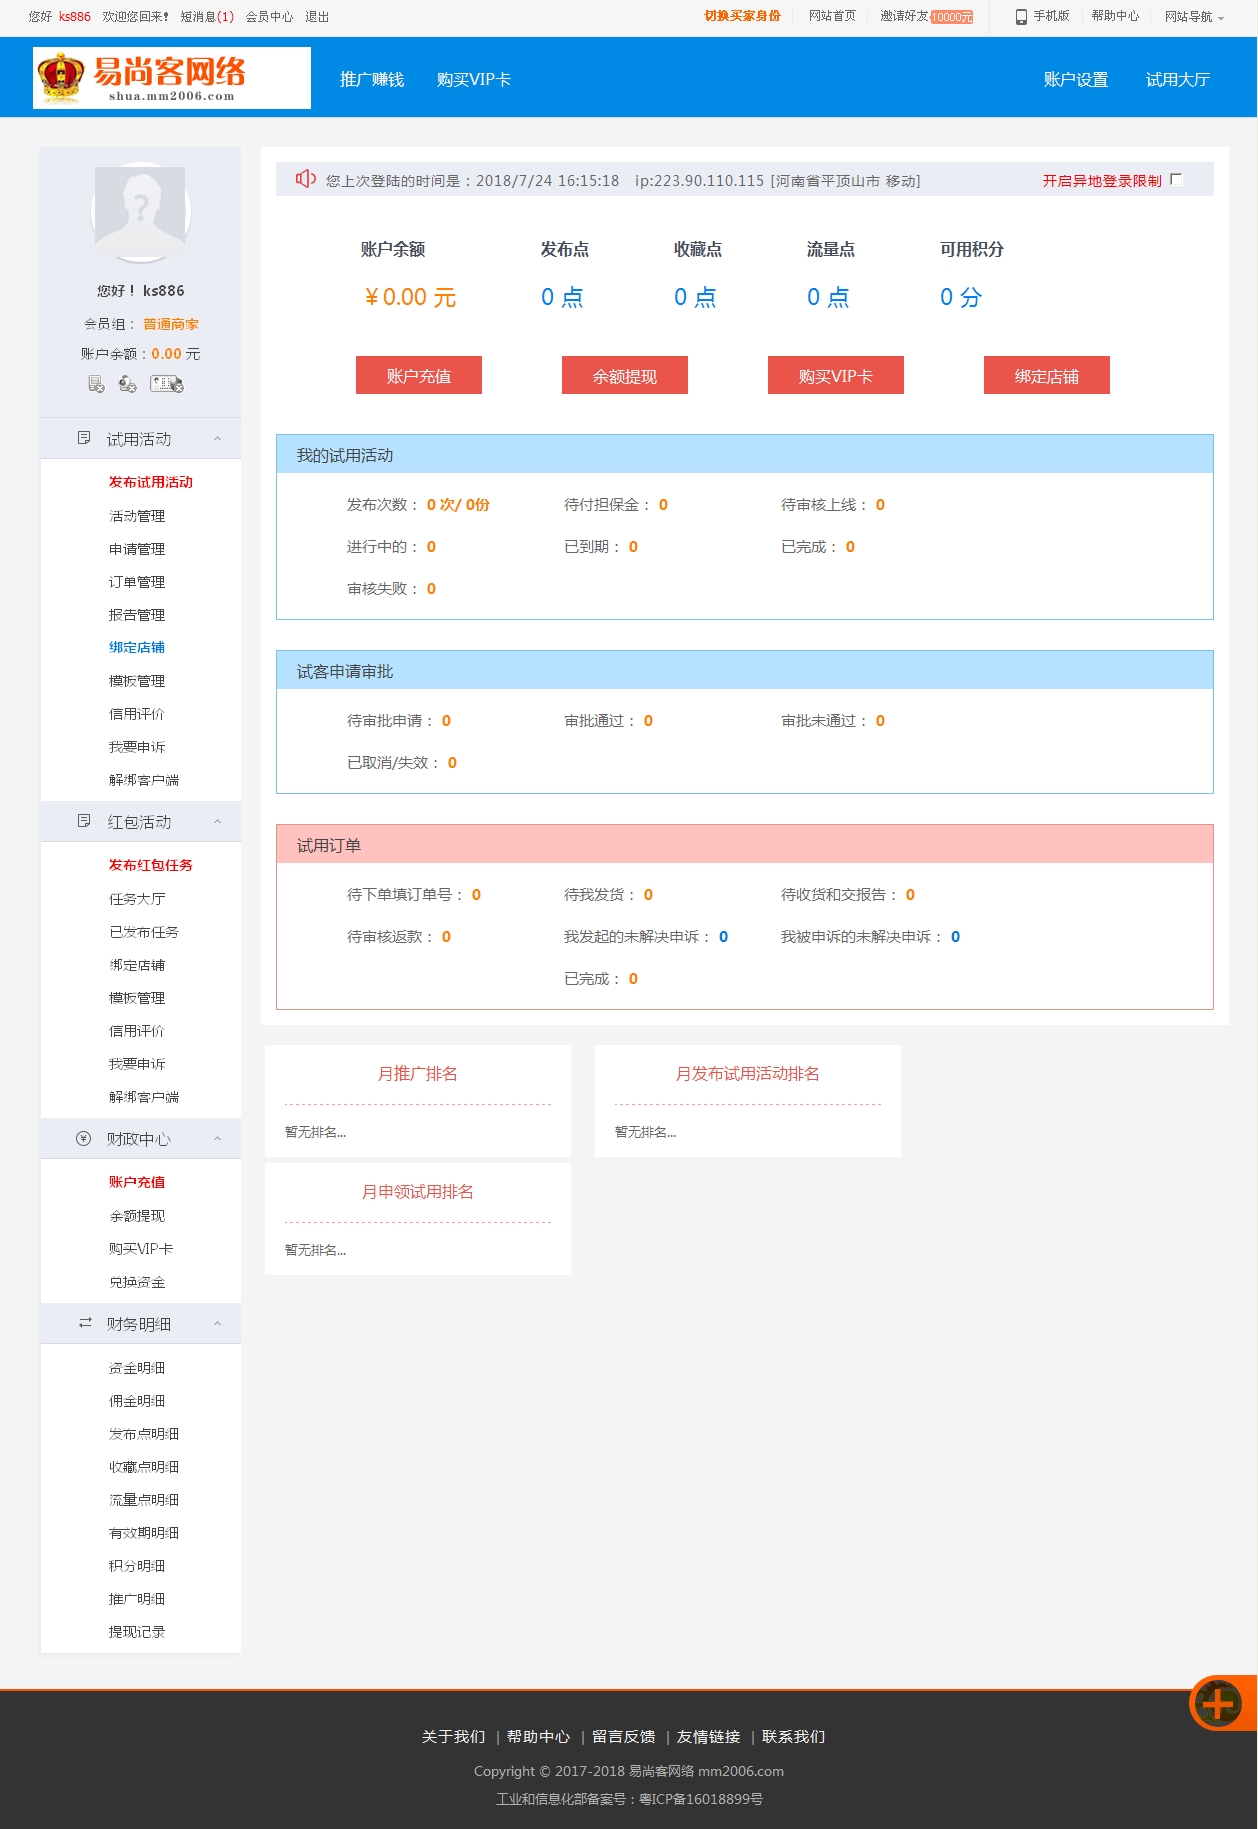Open the 网站导航 dropdown
Viewport: 1258px width, 1829px height.
click(x=1193, y=17)
